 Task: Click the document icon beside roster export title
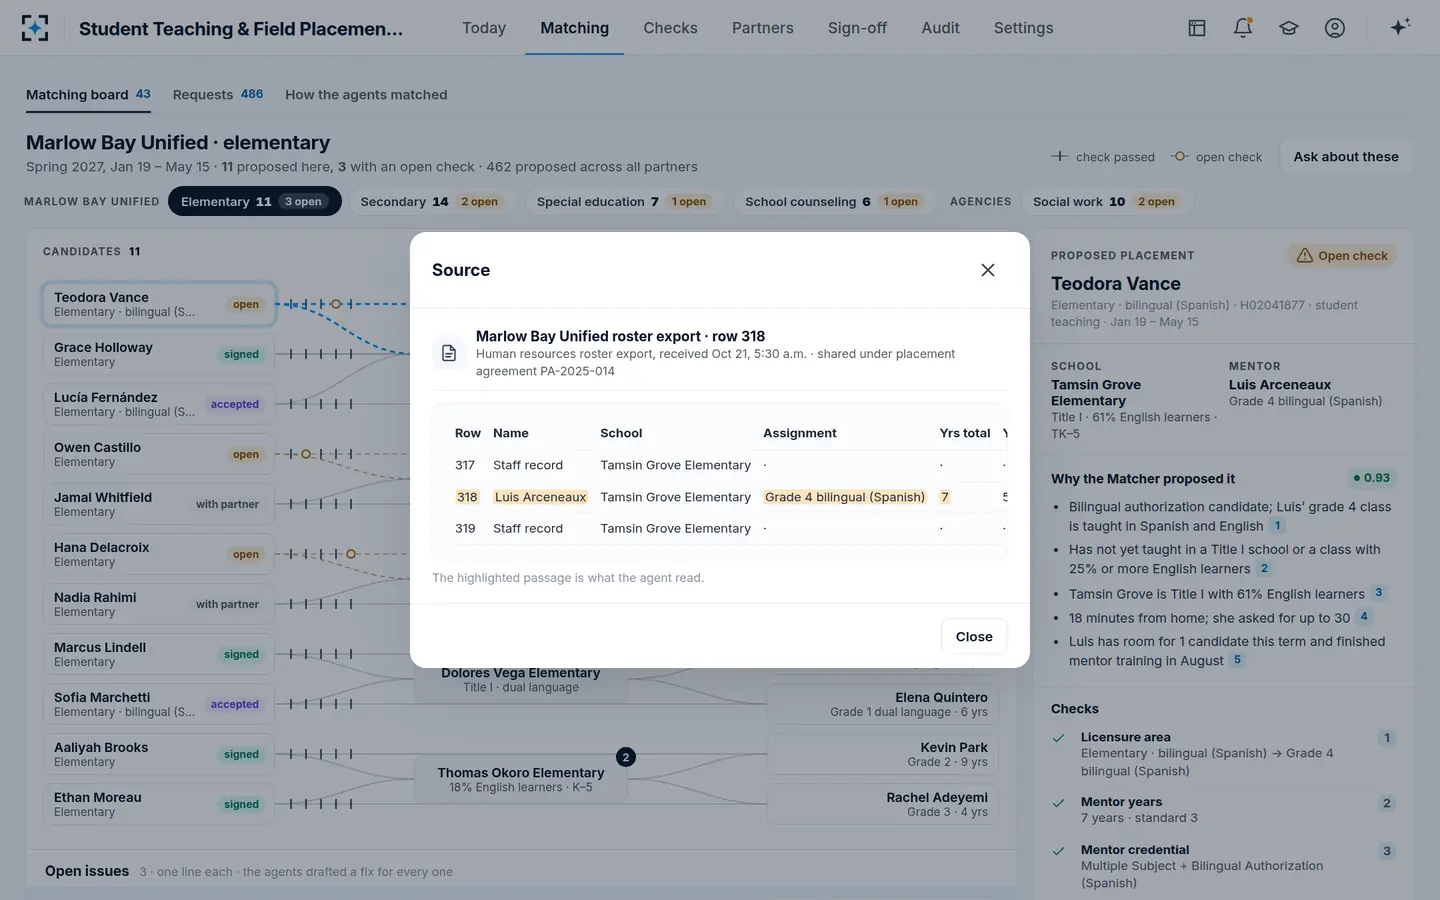449,353
